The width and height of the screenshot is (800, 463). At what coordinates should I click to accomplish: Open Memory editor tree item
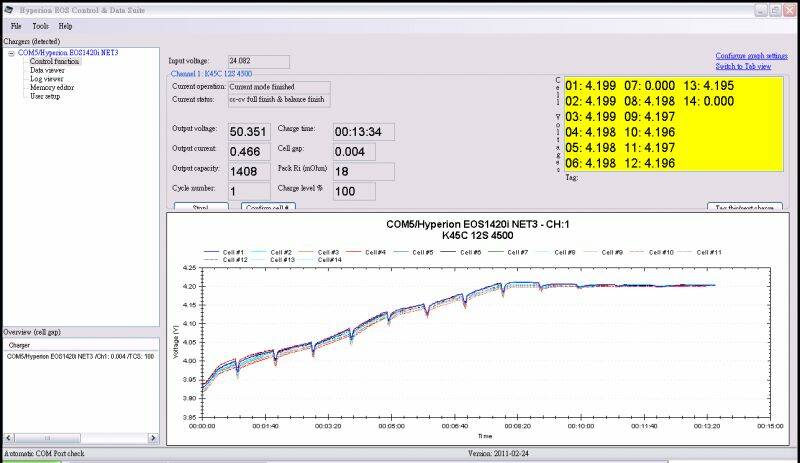pos(52,87)
